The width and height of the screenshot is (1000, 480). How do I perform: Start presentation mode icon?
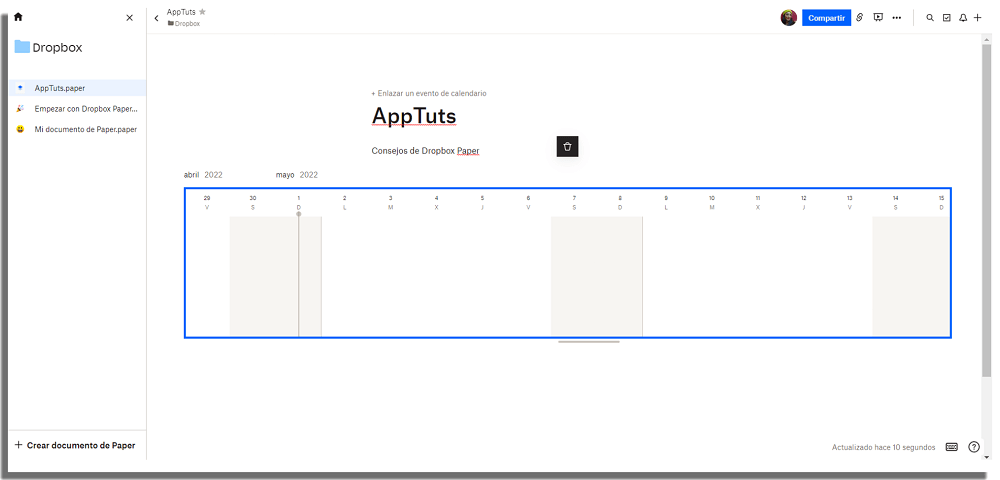(x=878, y=18)
